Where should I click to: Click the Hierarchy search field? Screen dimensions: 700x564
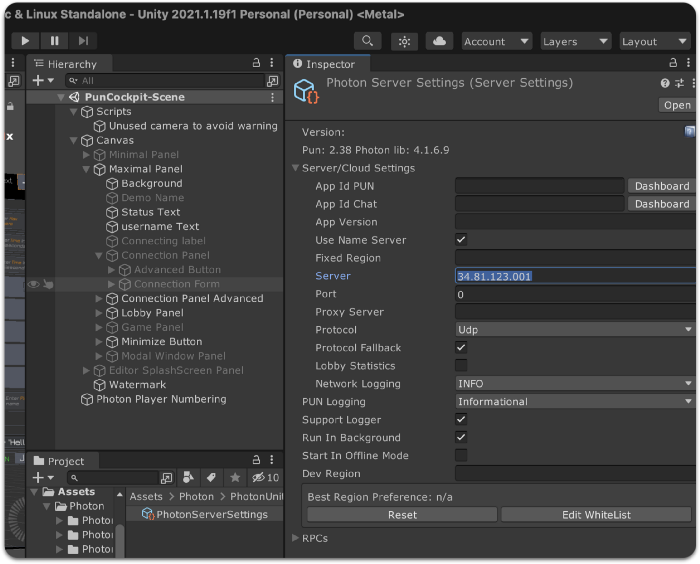pyautogui.click(x=165, y=81)
